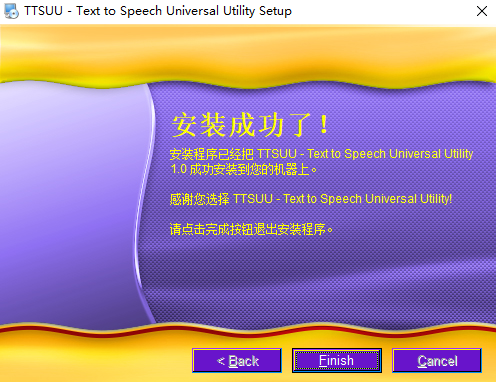Screen dimensions: 496x382
Task: Click the text '请点击完成按钮退出安装程序。'
Action: 251,229
